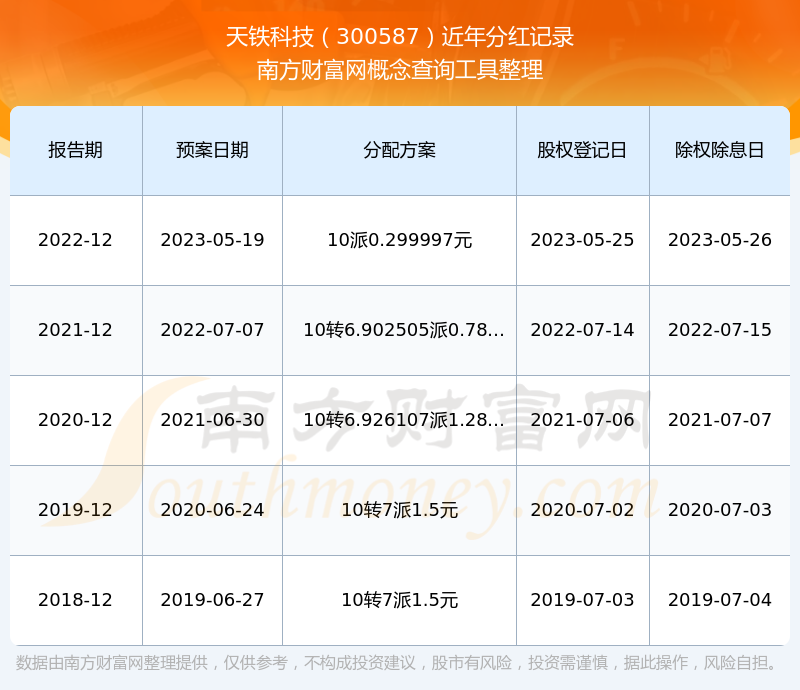The width and height of the screenshot is (800, 690).
Task: Click proposal date 2019-06-27
Action: point(212,600)
